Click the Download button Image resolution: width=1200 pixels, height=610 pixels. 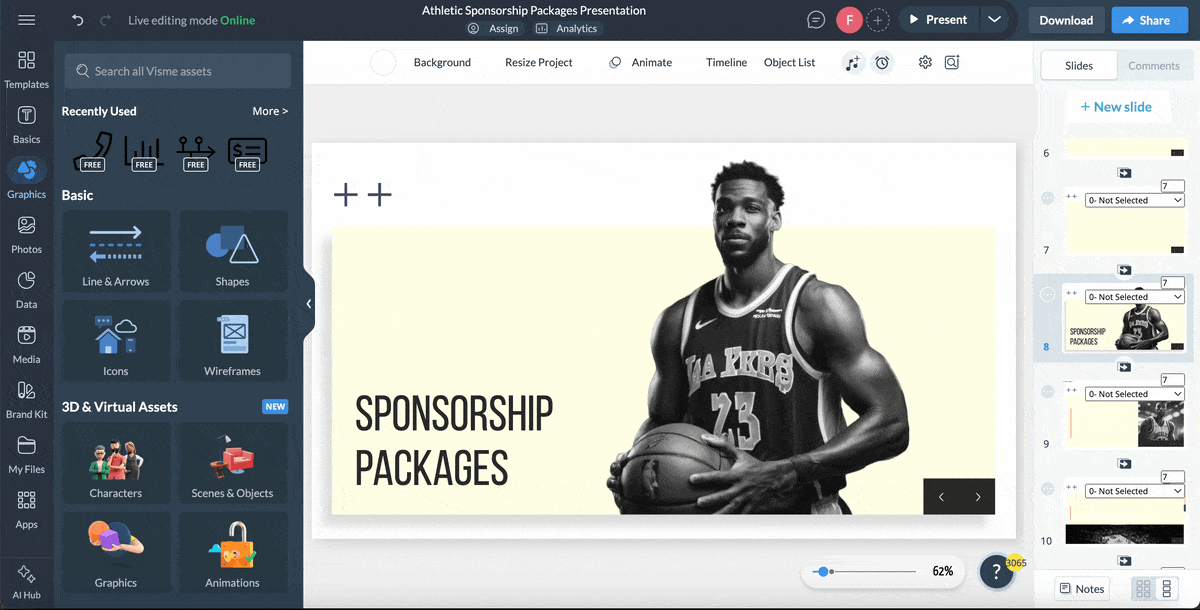tap(1066, 20)
